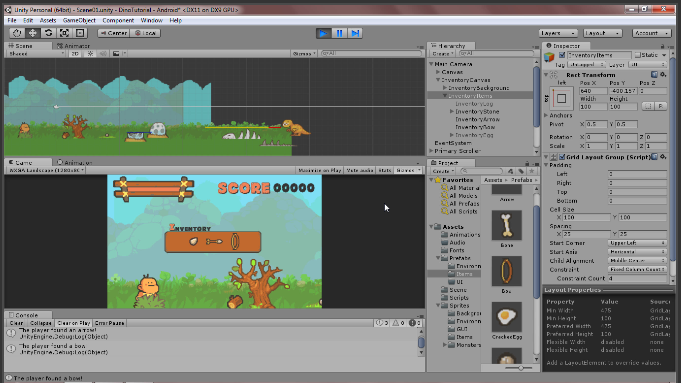Screen dimensions: 681x383
Task: Toggle Mute audio in Game view
Action: click(360, 170)
